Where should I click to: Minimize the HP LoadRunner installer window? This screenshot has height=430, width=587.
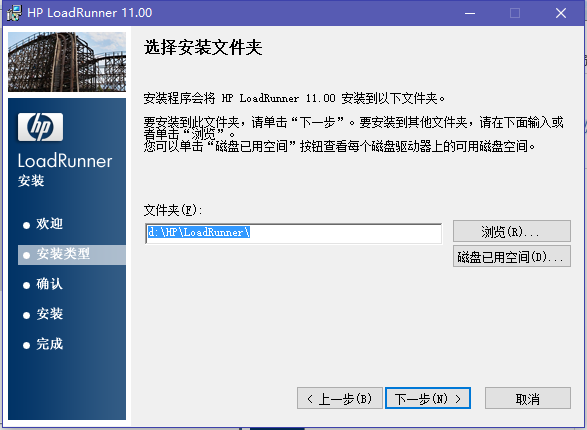(470, 13)
